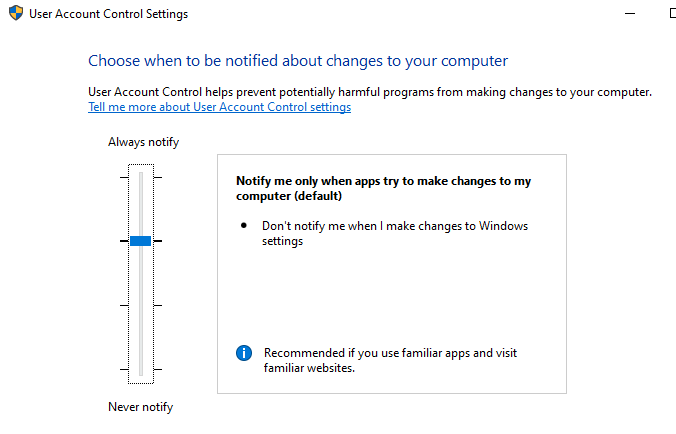The image size is (676, 434).
Task: Click the 'User Account Control Settings' title text
Action: coord(108,14)
